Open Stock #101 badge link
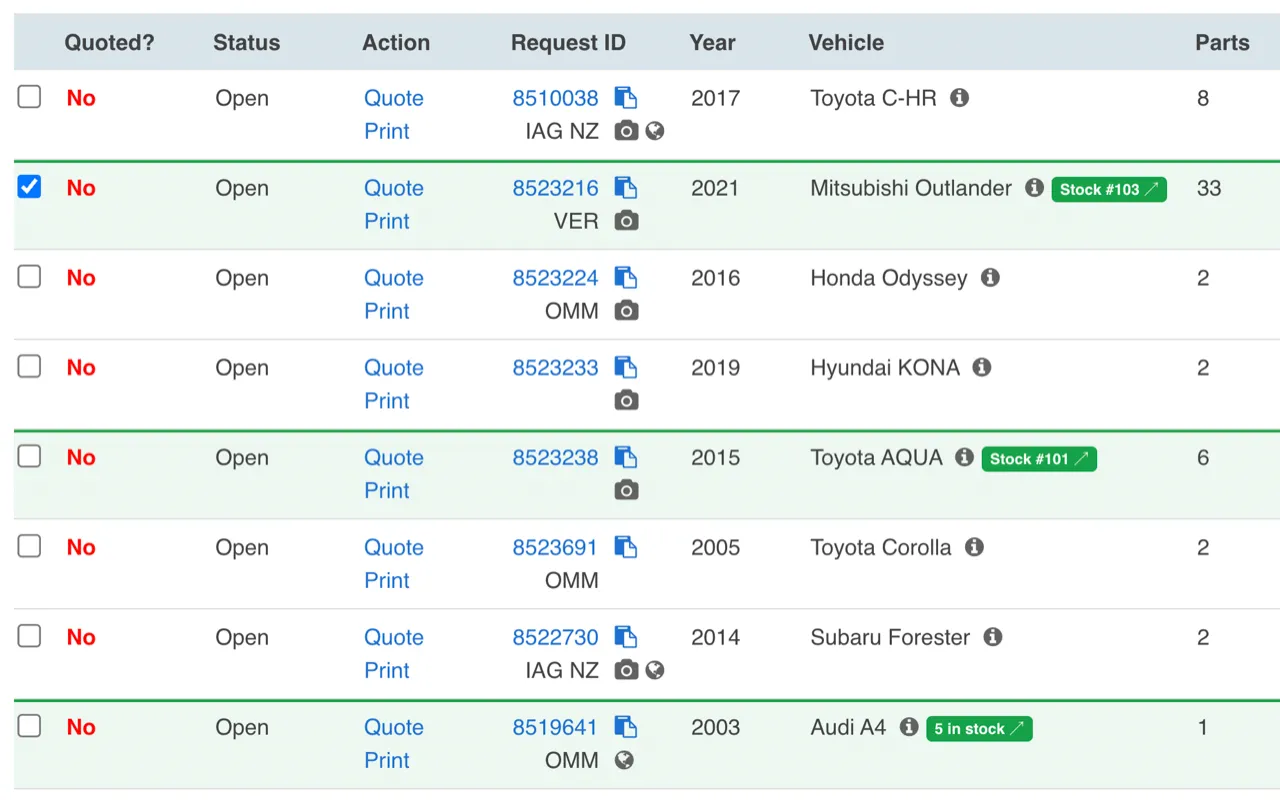The width and height of the screenshot is (1280, 800). pyautogui.click(x=1039, y=459)
